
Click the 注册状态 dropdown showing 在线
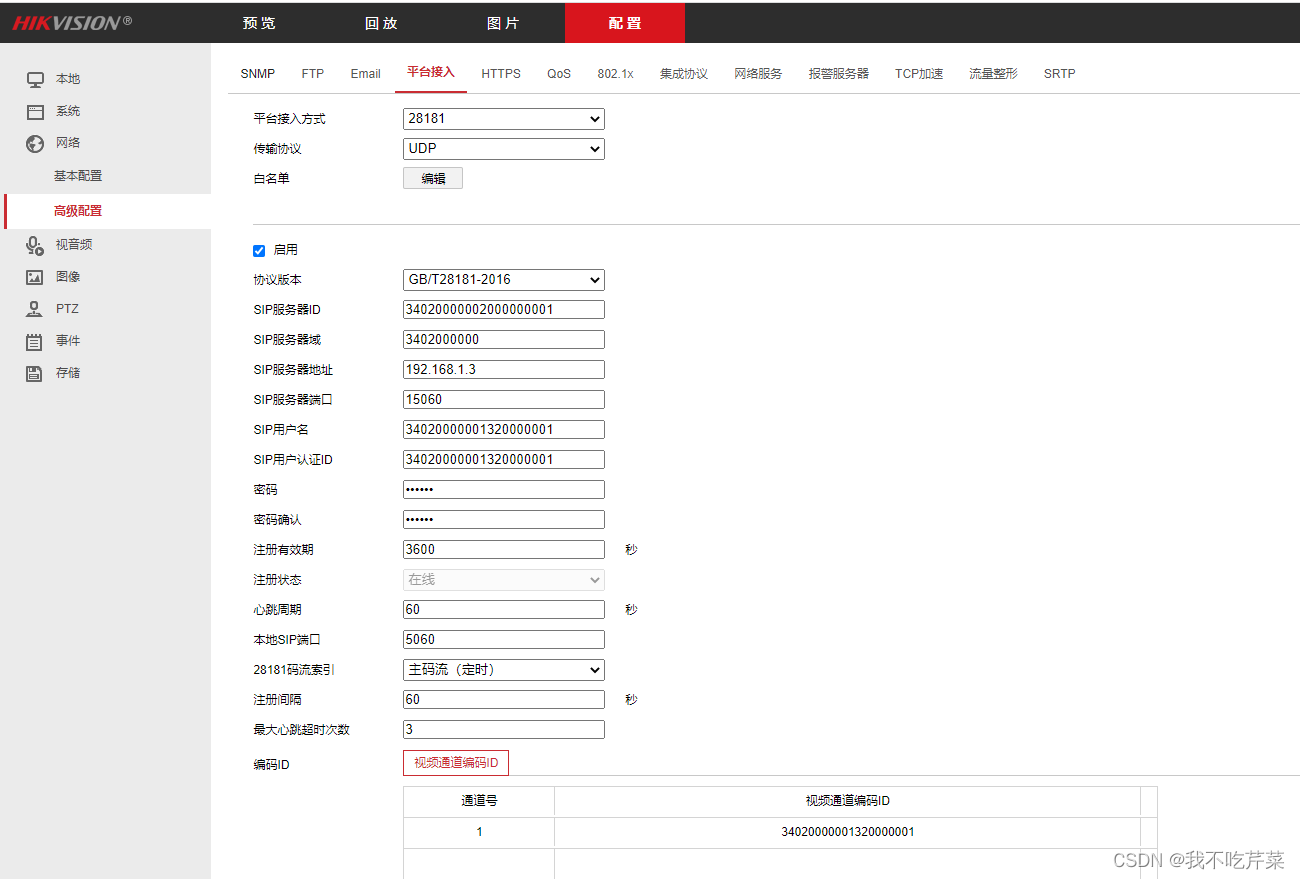504,580
